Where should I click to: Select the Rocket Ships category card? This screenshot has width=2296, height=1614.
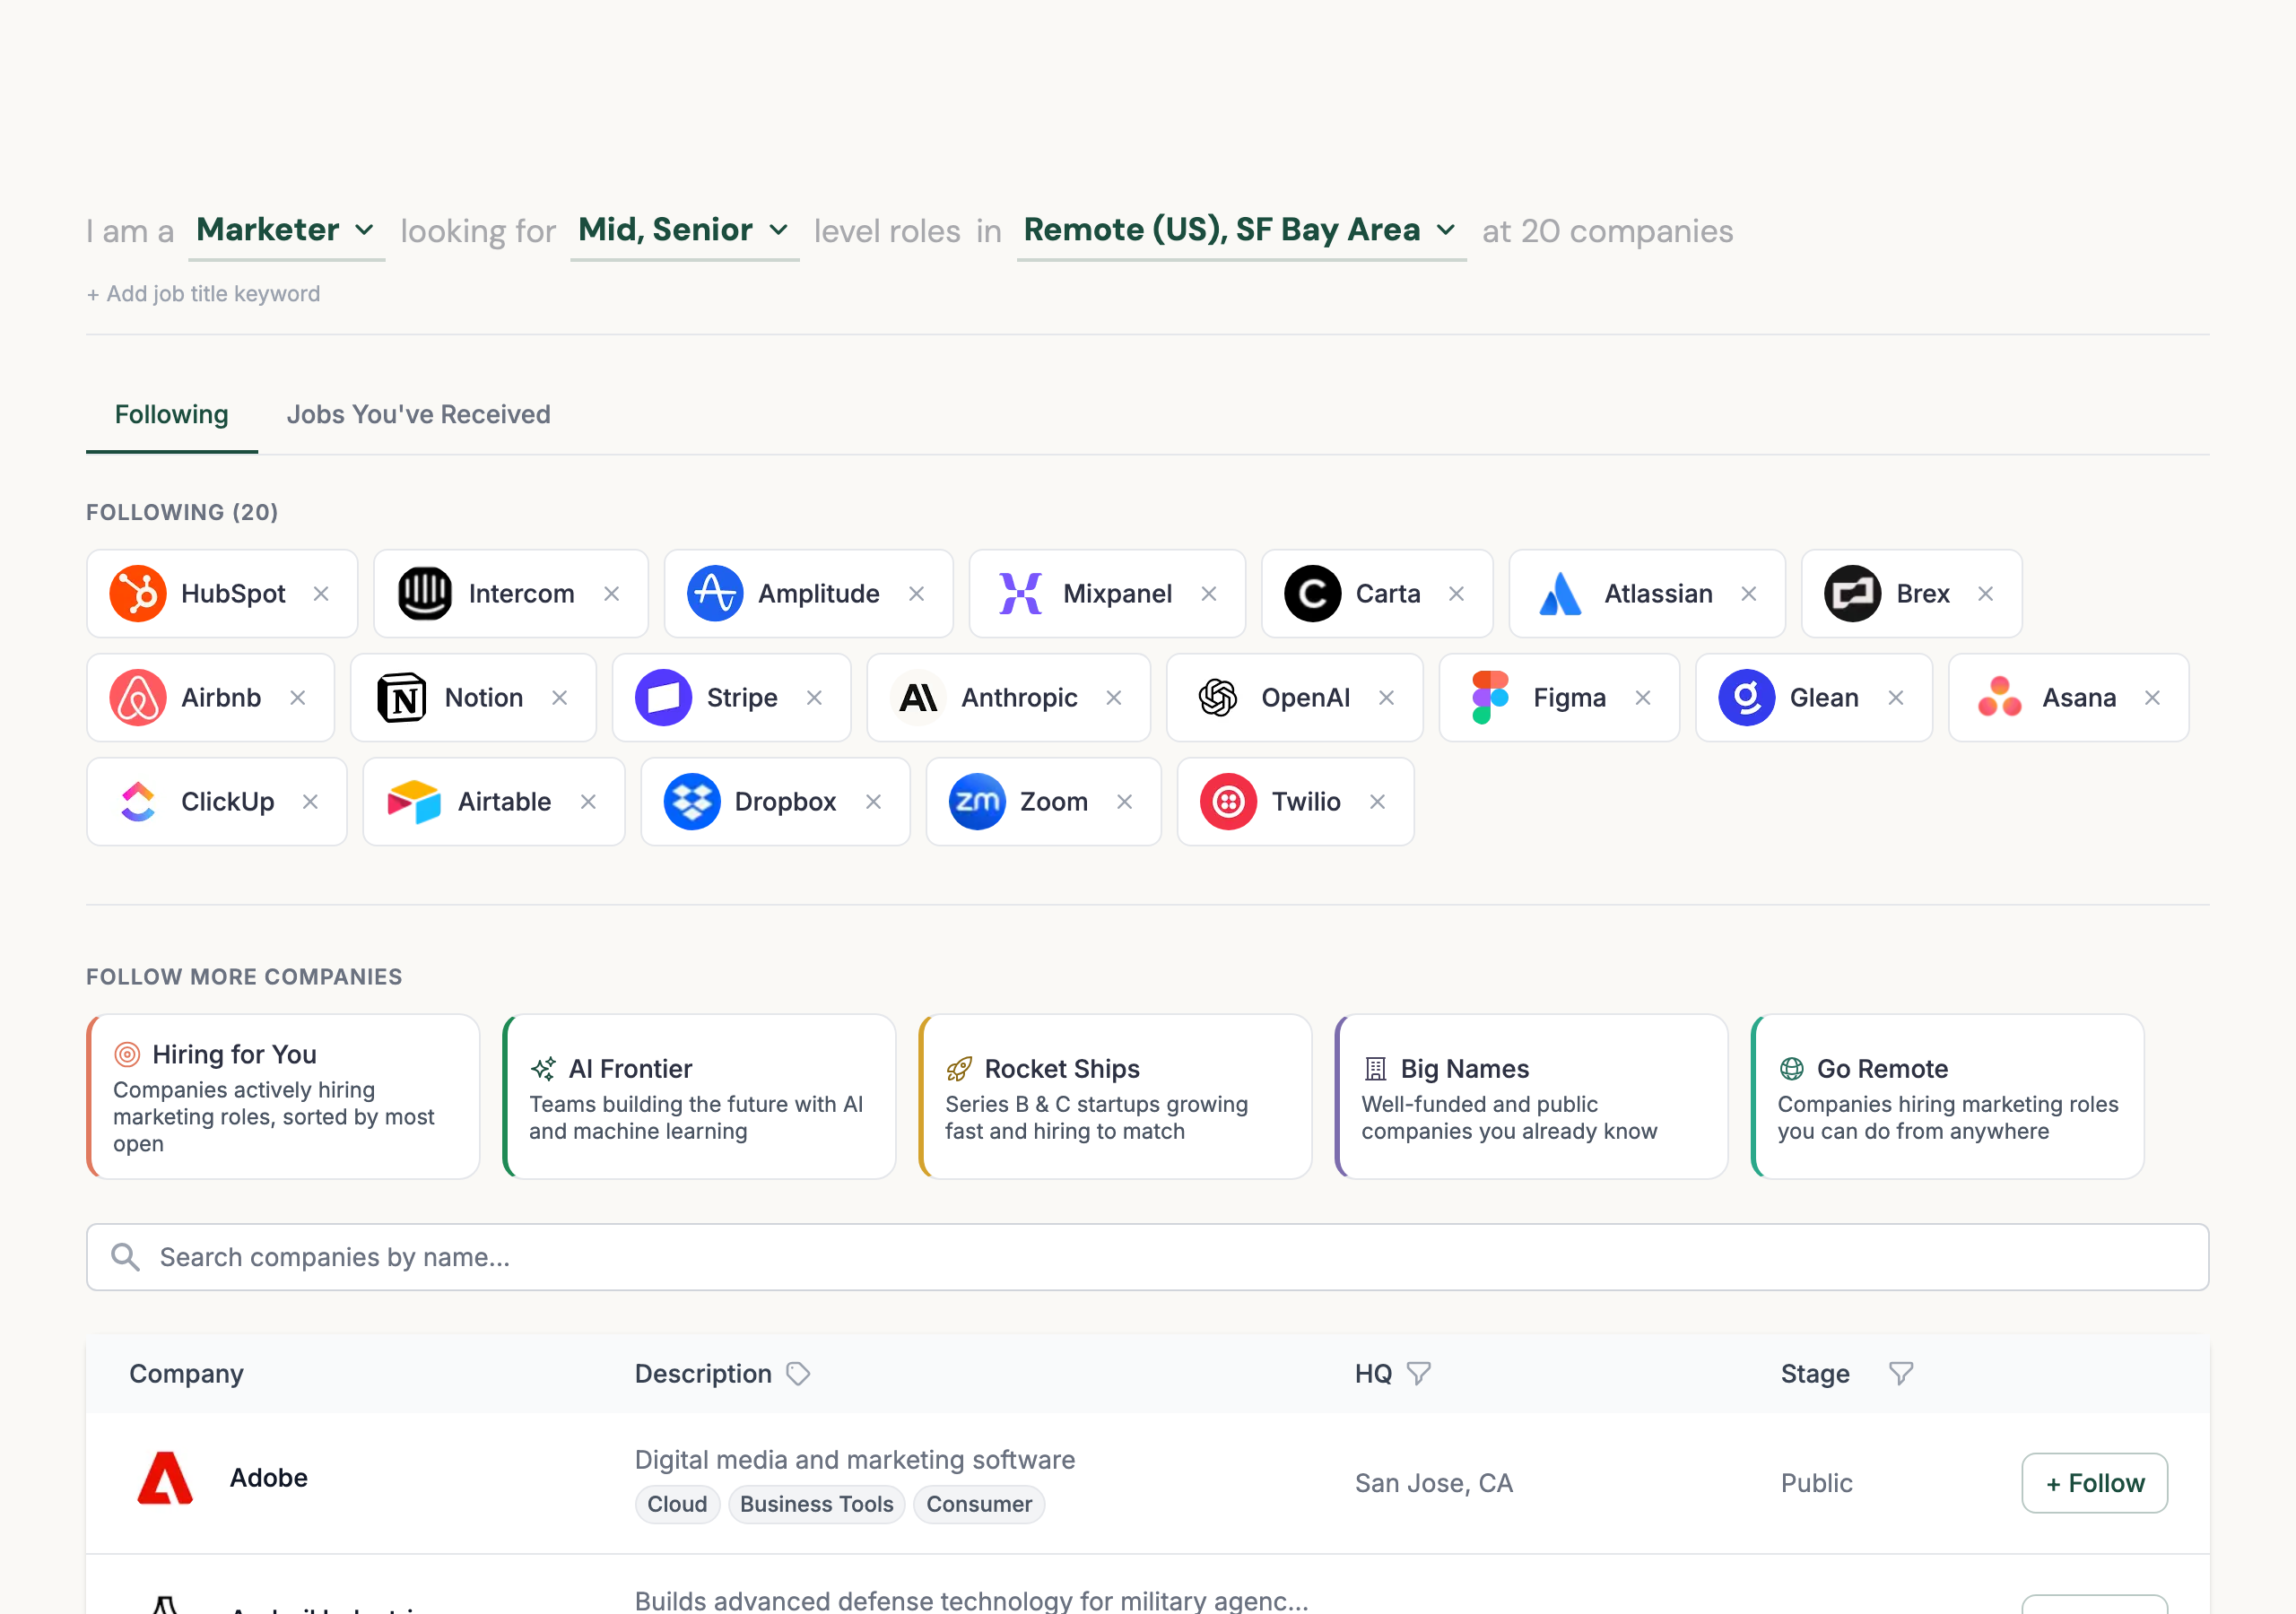tap(1114, 1097)
